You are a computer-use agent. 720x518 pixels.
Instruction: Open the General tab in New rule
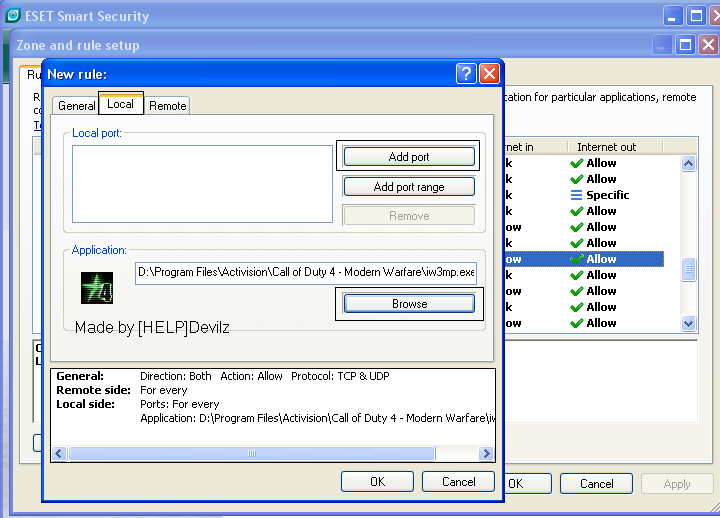[76, 106]
